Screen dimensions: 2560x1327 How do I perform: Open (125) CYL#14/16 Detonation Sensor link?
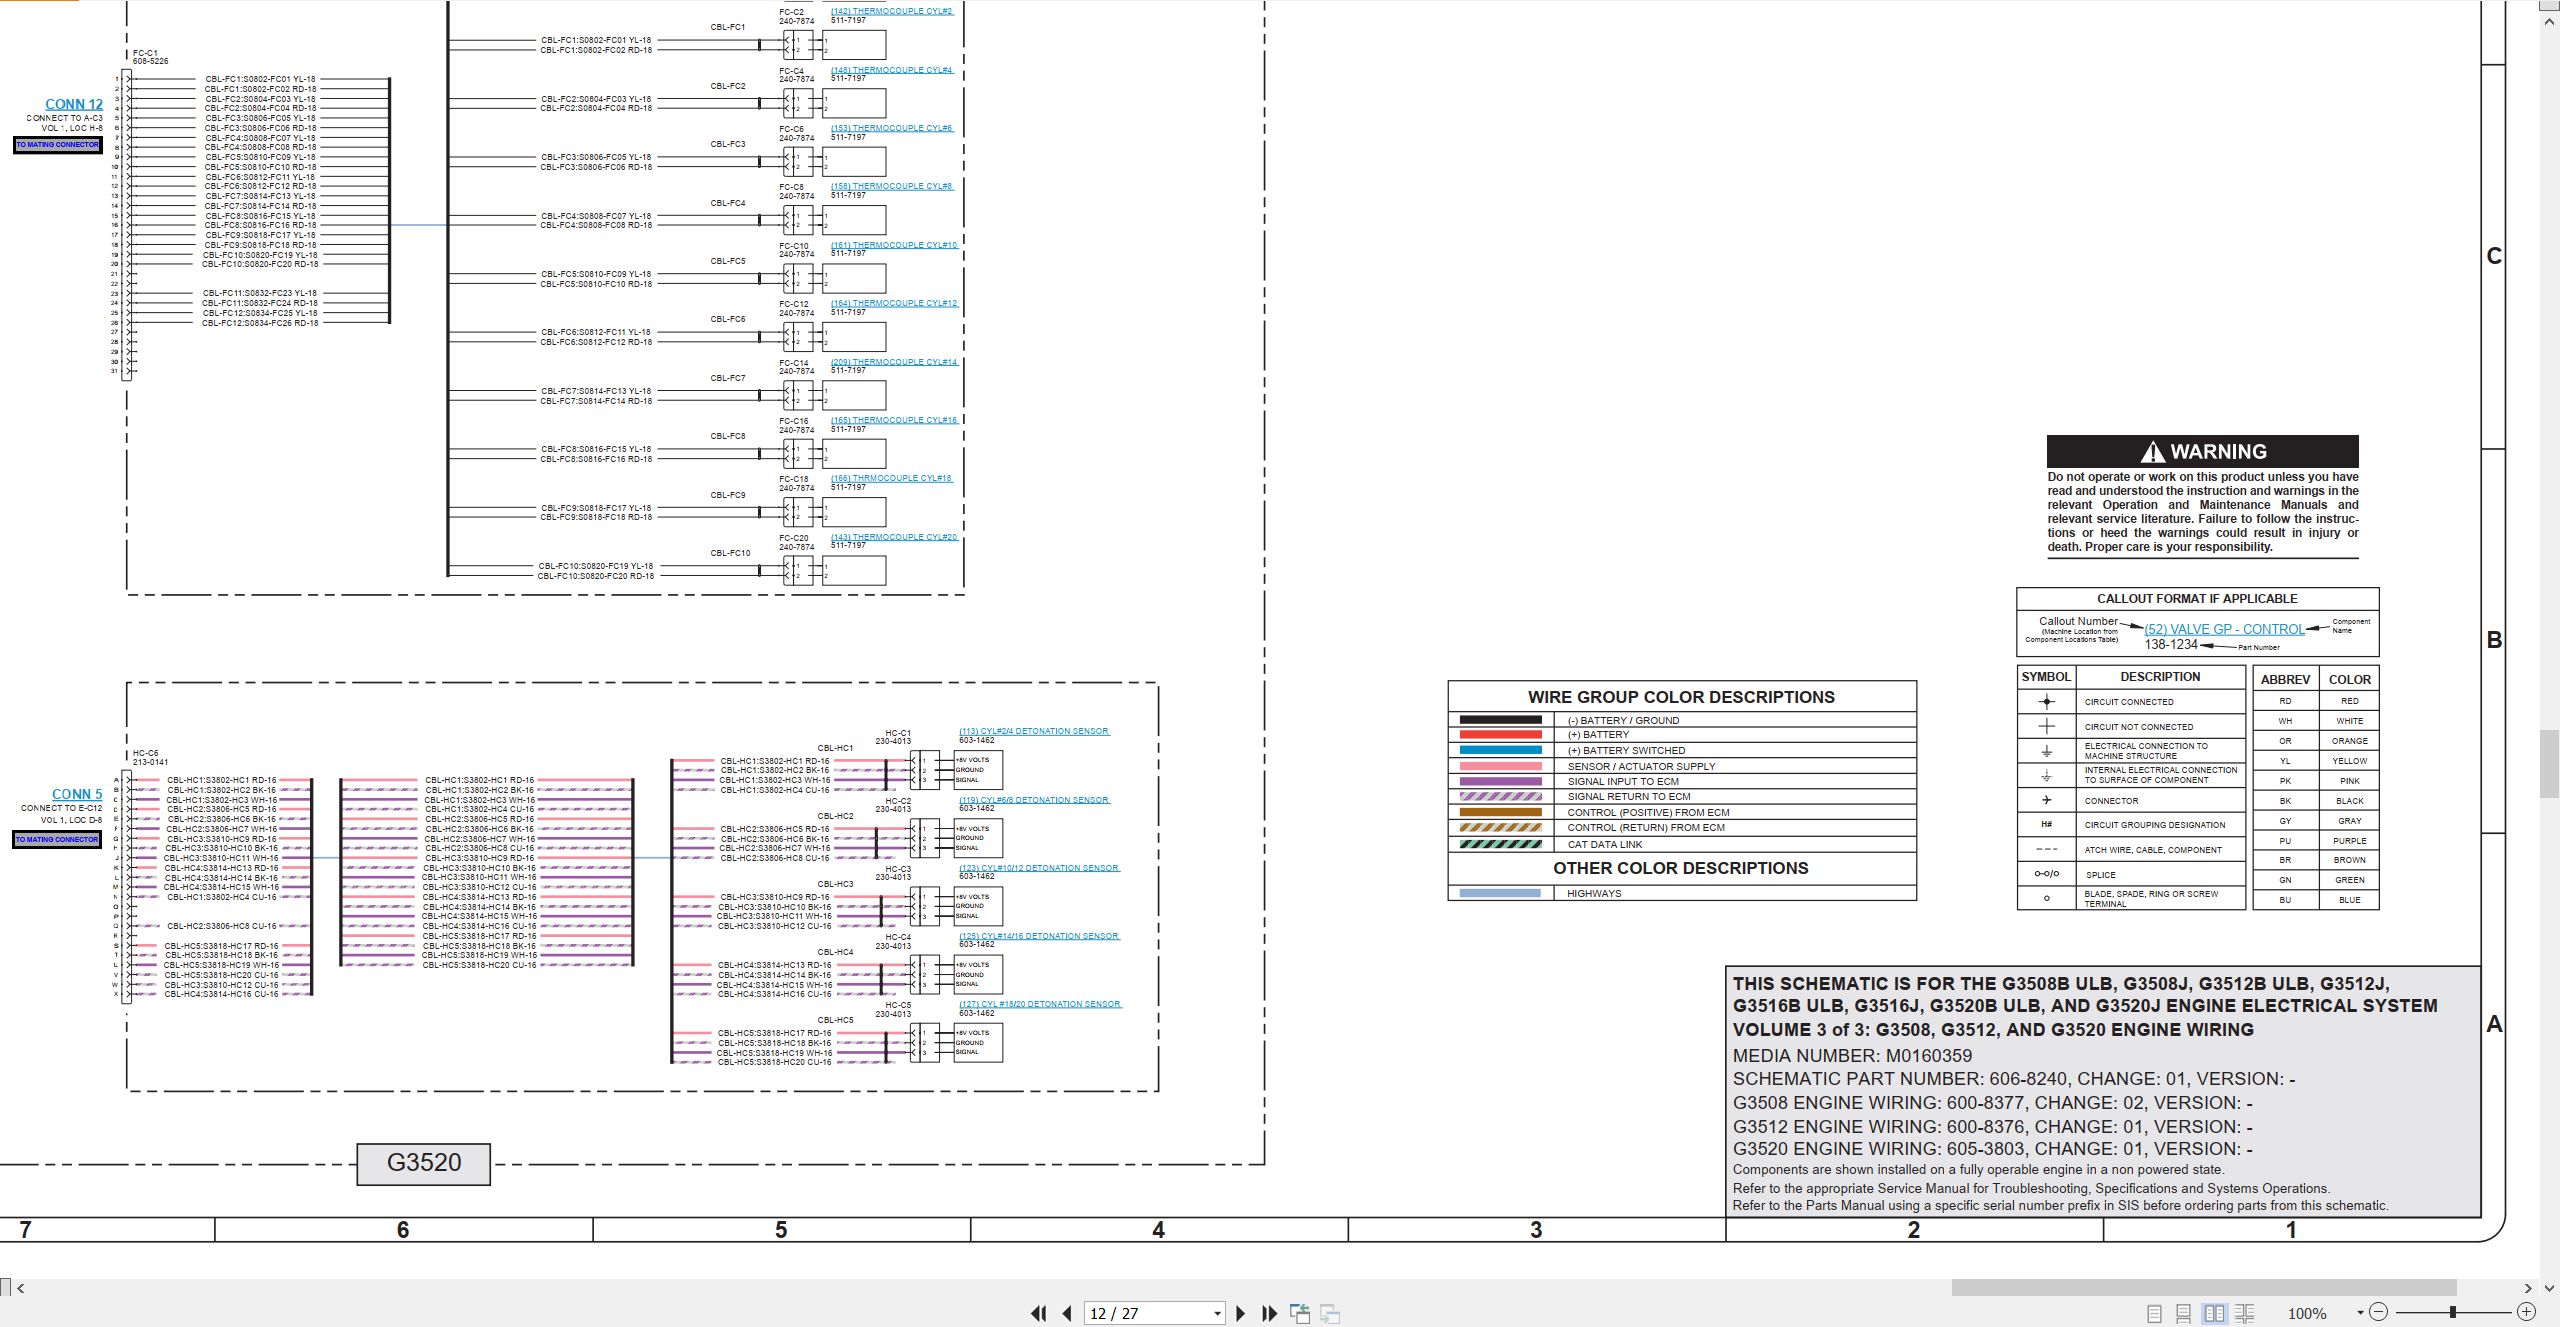coord(1039,936)
